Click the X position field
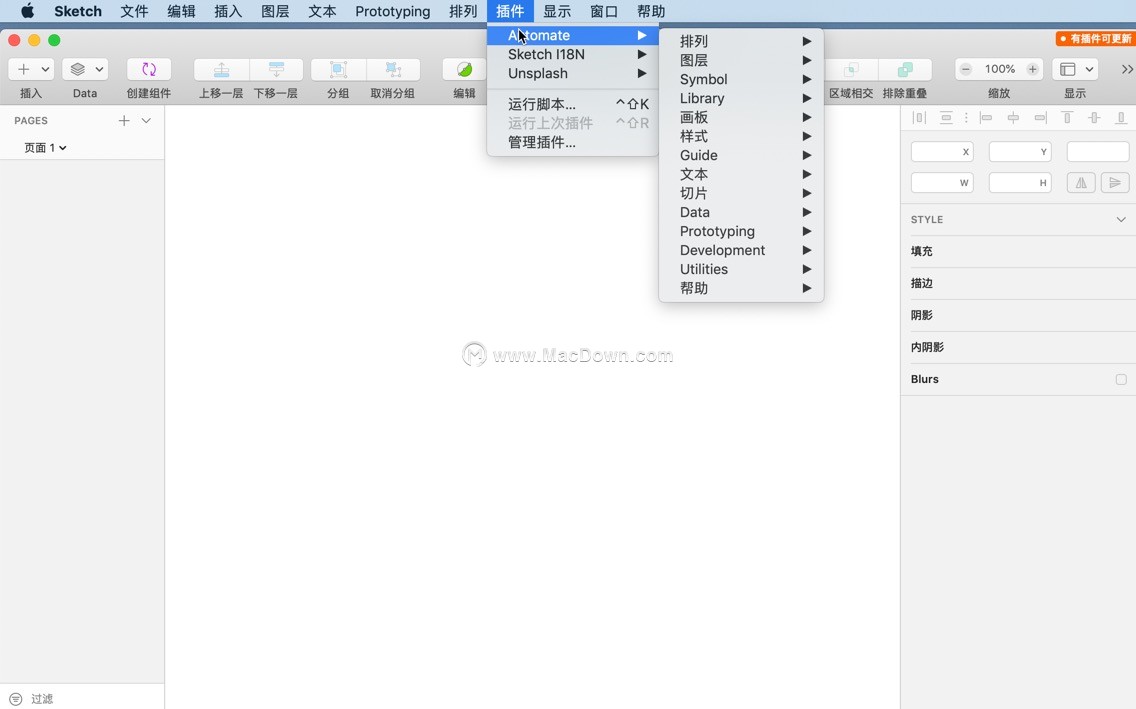Screen dimensions: 1136x709 tap(942, 151)
